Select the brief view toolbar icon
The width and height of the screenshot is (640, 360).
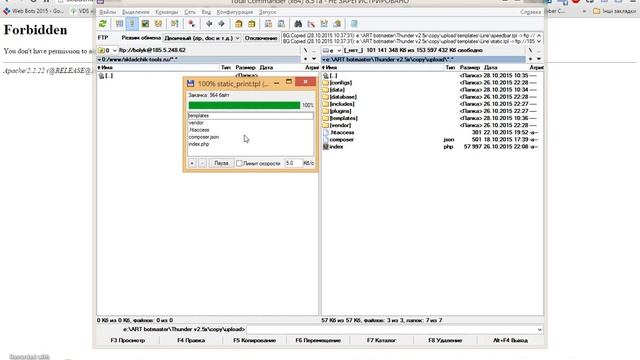[119, 24]
